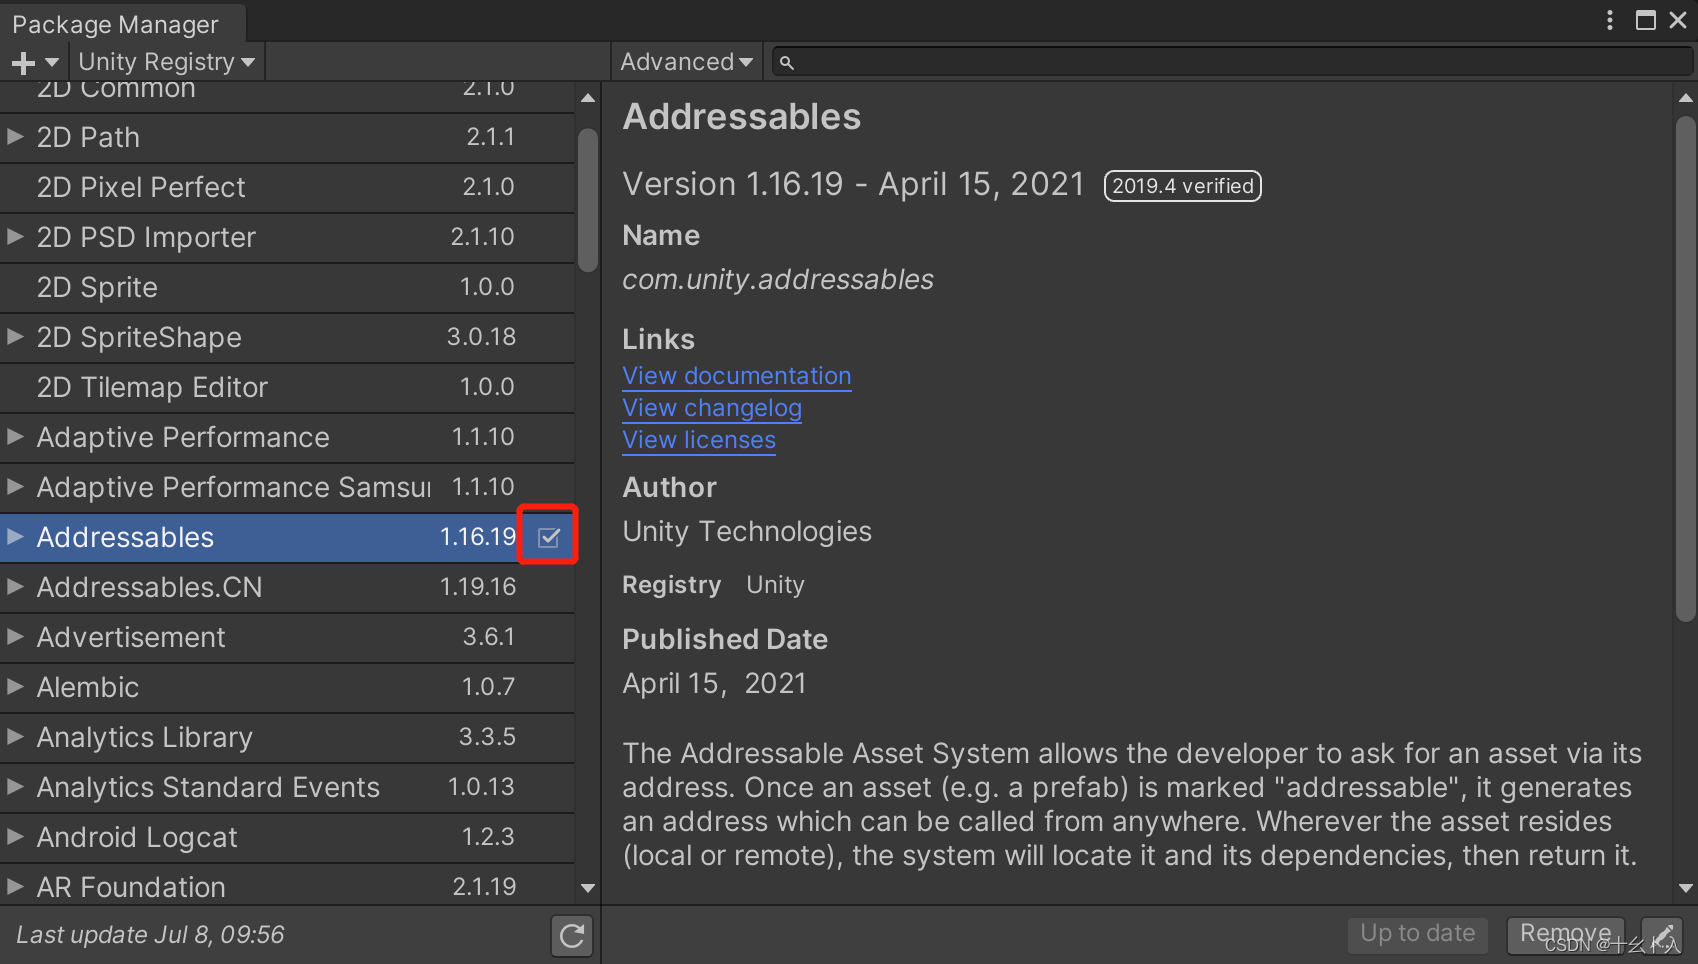The height and width of the screenshot is (964, 1698).
Task: Open the Advanced dropdown menu
Action: pyautogui.click(x=686, y=62)
